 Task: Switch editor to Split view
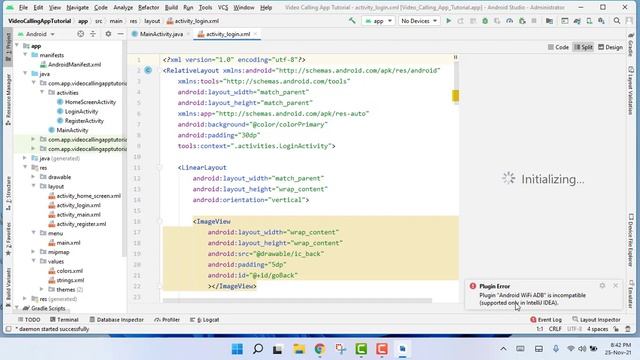pos(583,47)
